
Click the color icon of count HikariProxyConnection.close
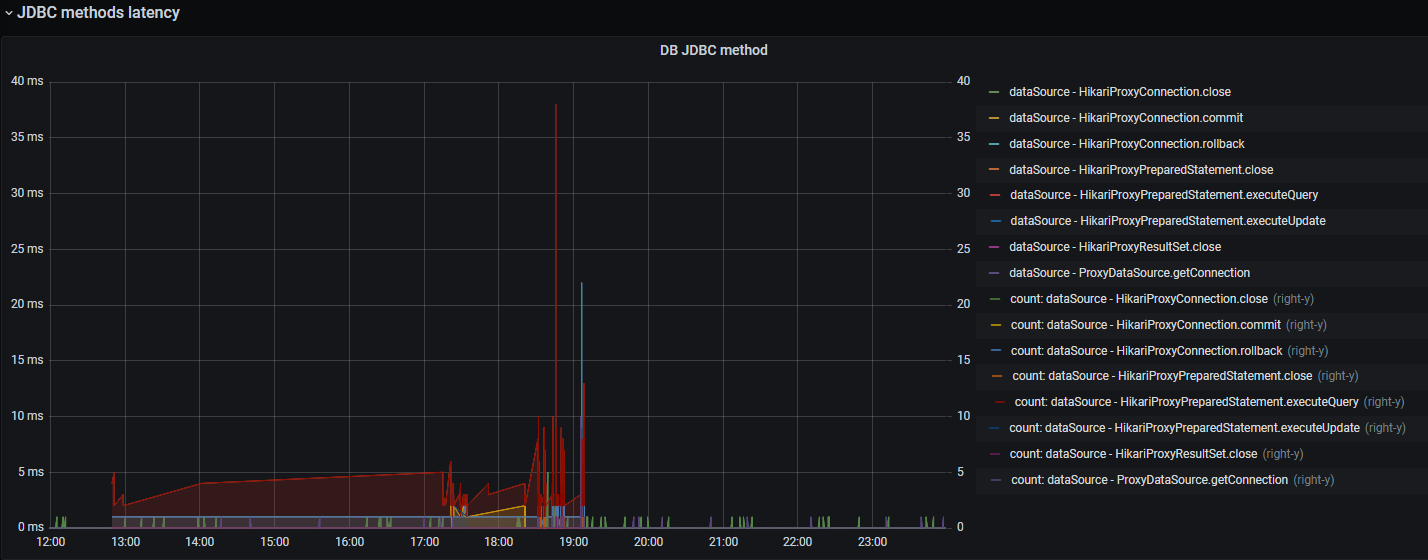tap(994, 299)
